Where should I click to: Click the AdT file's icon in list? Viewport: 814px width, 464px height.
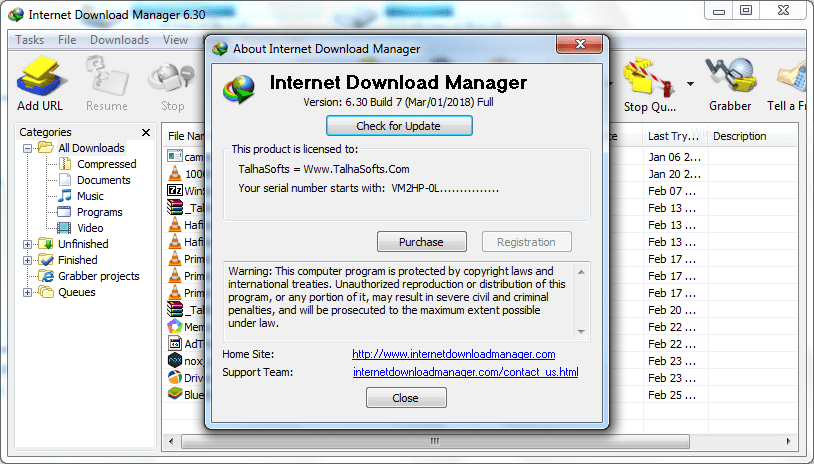[175, 343]
